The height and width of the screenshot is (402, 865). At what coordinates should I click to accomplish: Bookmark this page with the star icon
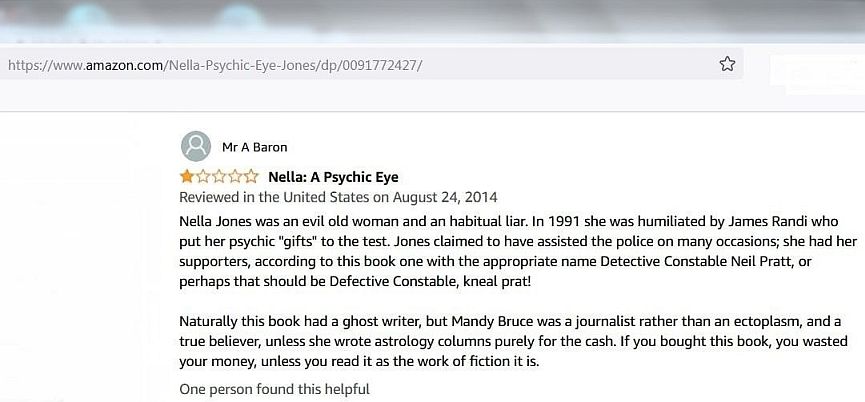(727, 64)
